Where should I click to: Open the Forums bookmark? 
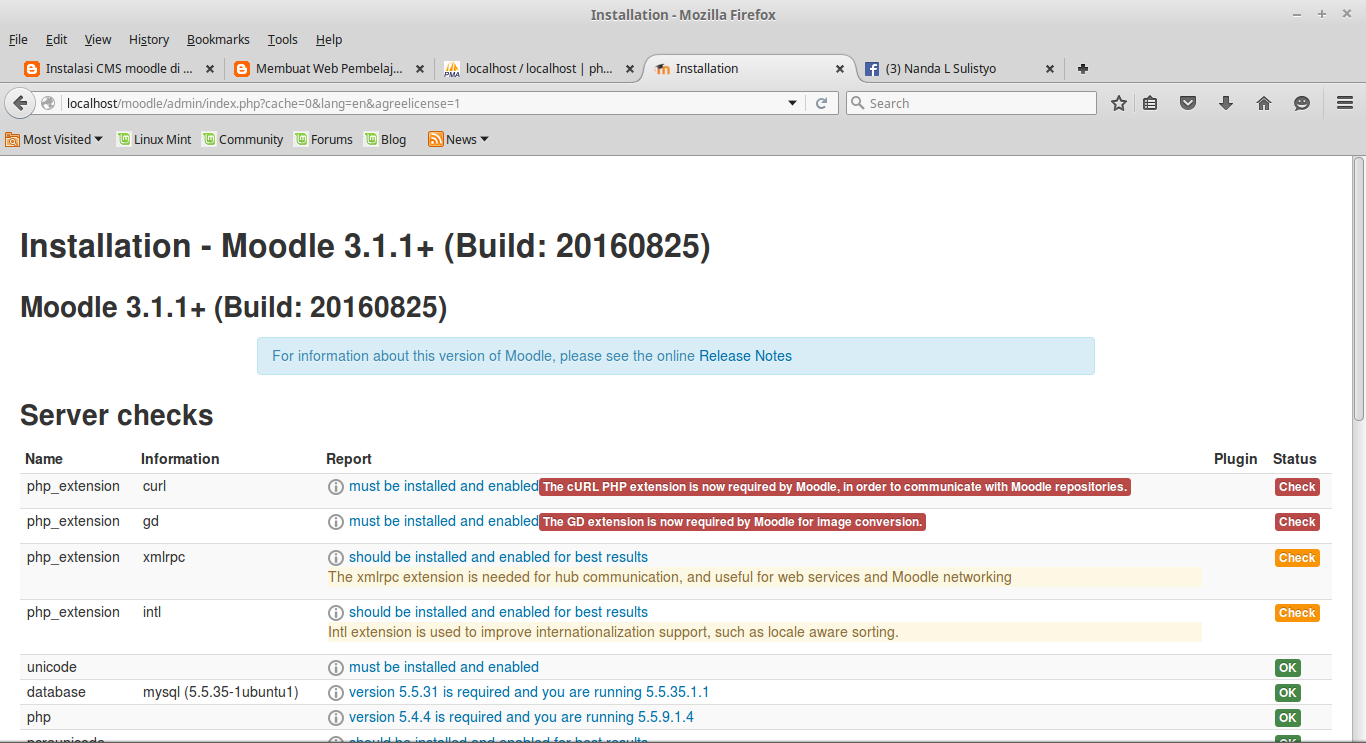tap(323, 140)
